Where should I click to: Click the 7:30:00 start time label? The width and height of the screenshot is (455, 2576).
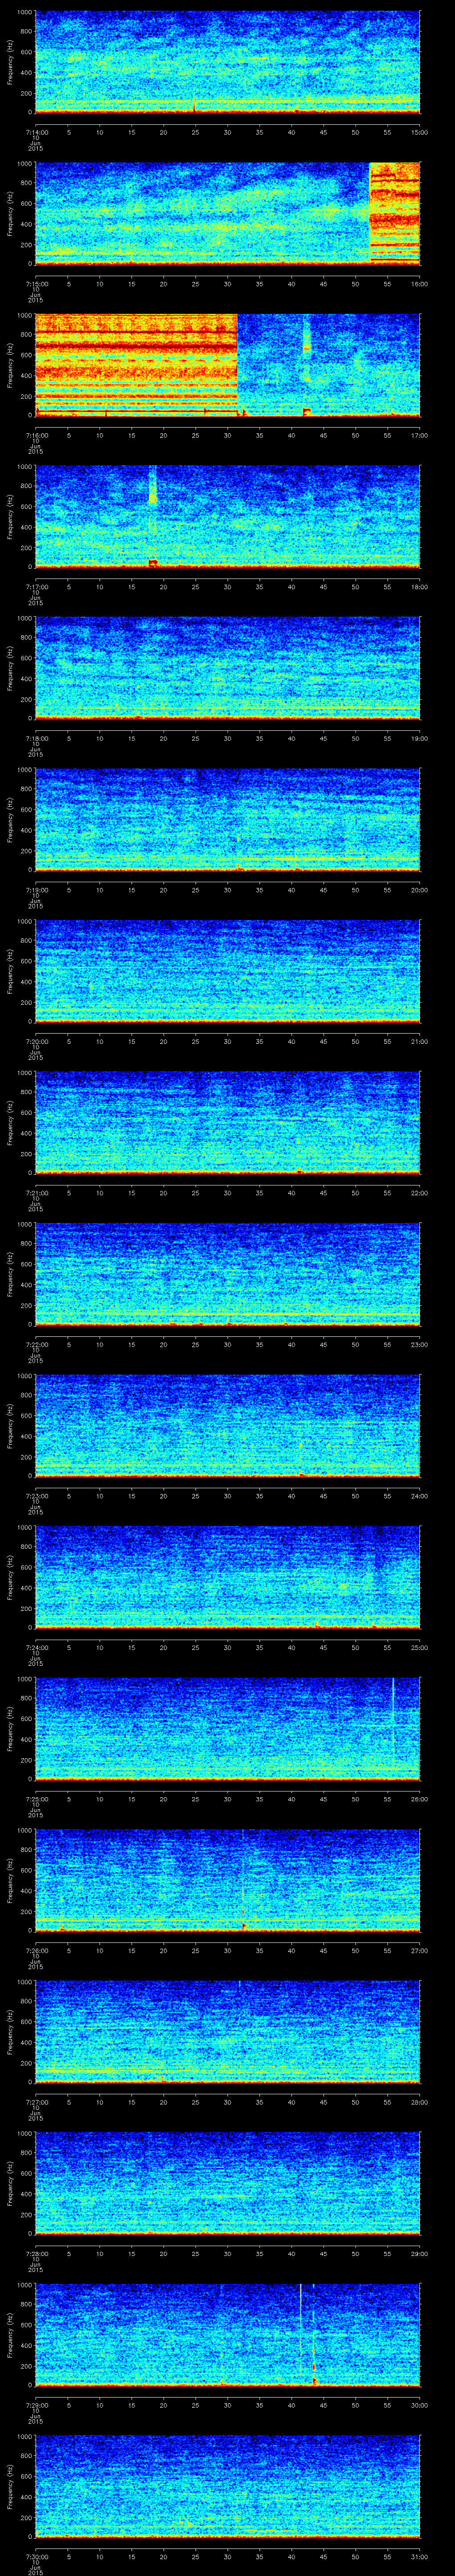click(35, 2557)
